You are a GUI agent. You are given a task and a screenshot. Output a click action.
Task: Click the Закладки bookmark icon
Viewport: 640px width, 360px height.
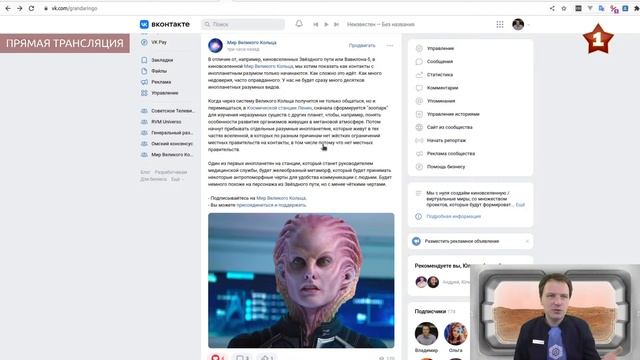[144, 60]
